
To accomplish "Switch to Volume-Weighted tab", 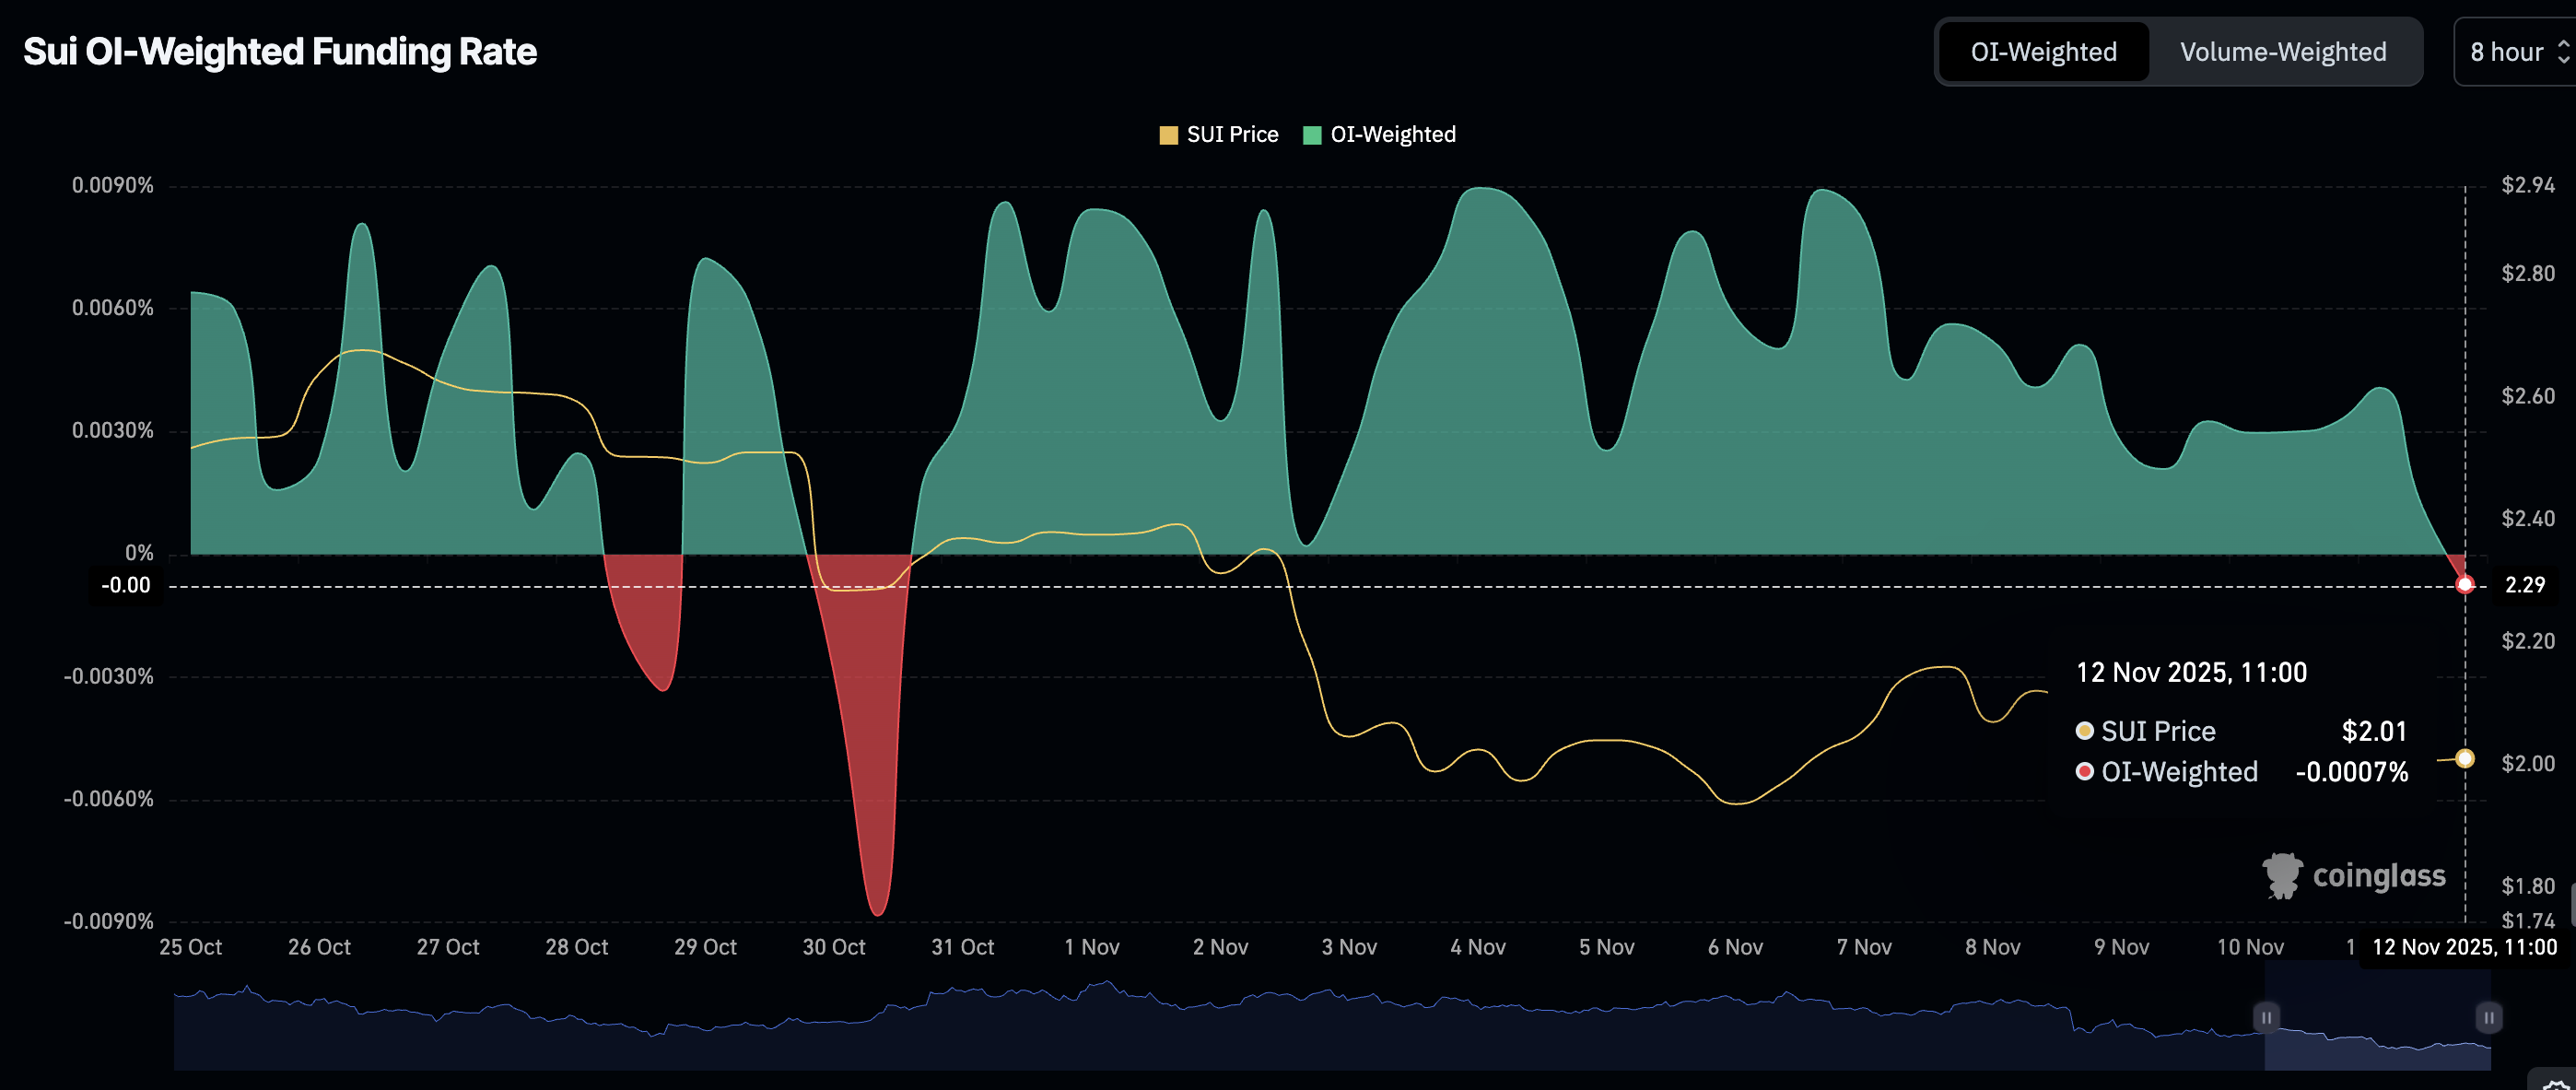I will click(2282, 52).
